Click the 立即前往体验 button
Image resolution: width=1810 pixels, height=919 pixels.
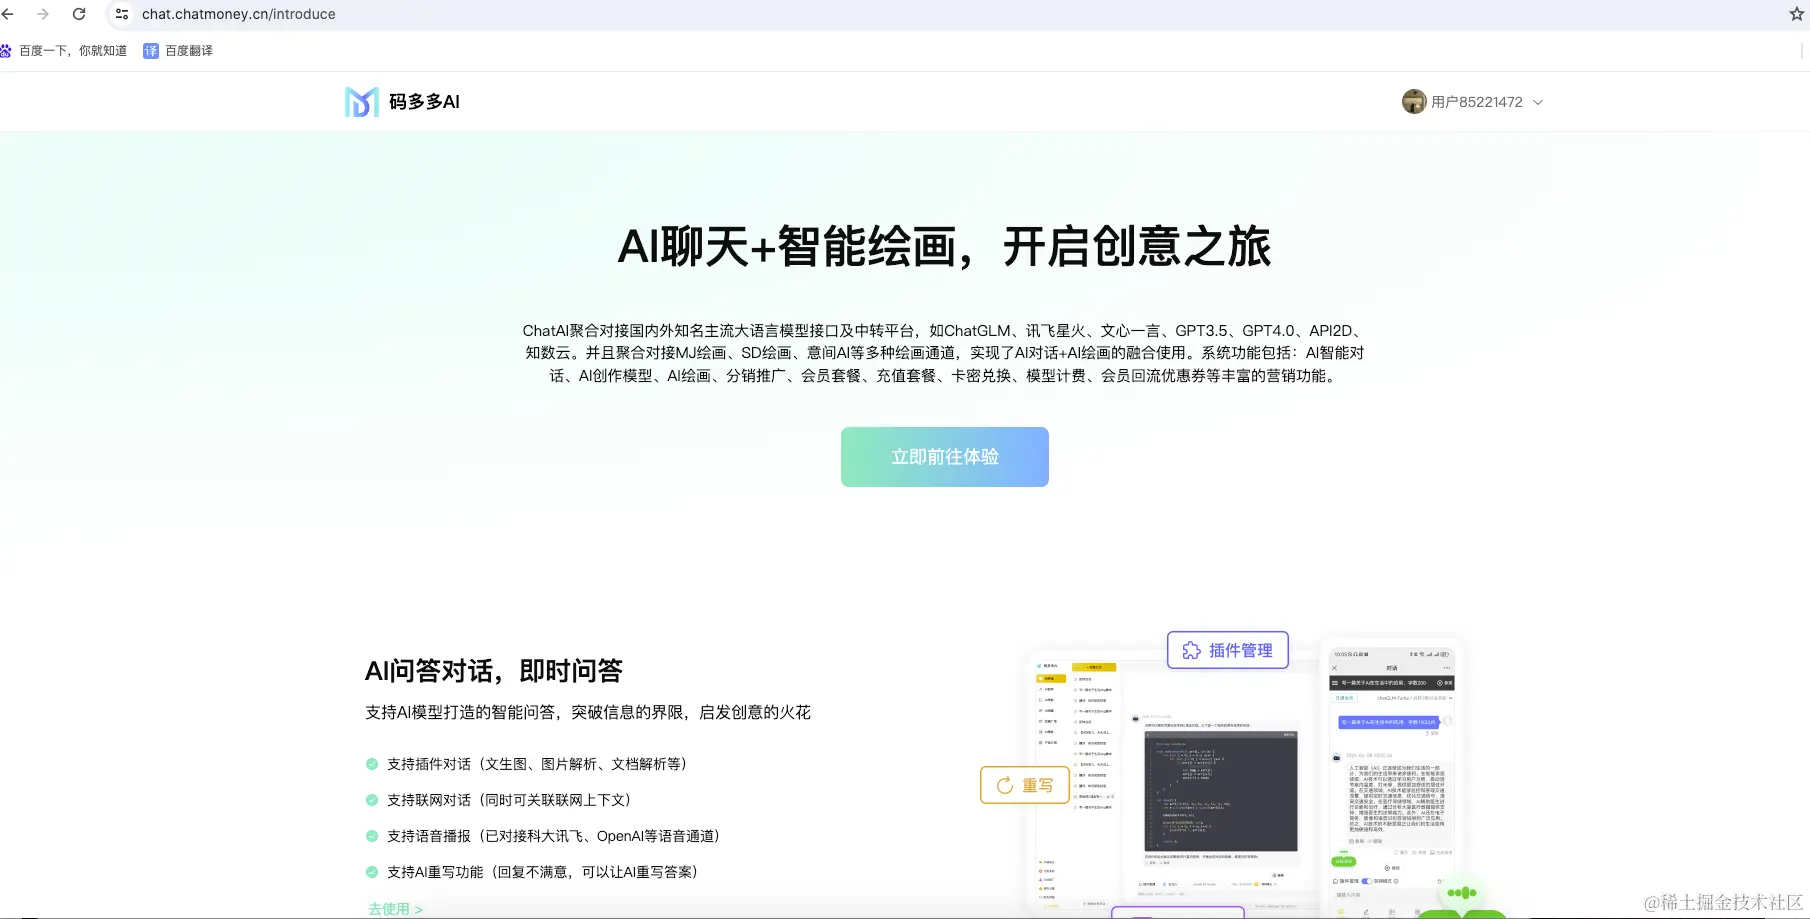945,457
